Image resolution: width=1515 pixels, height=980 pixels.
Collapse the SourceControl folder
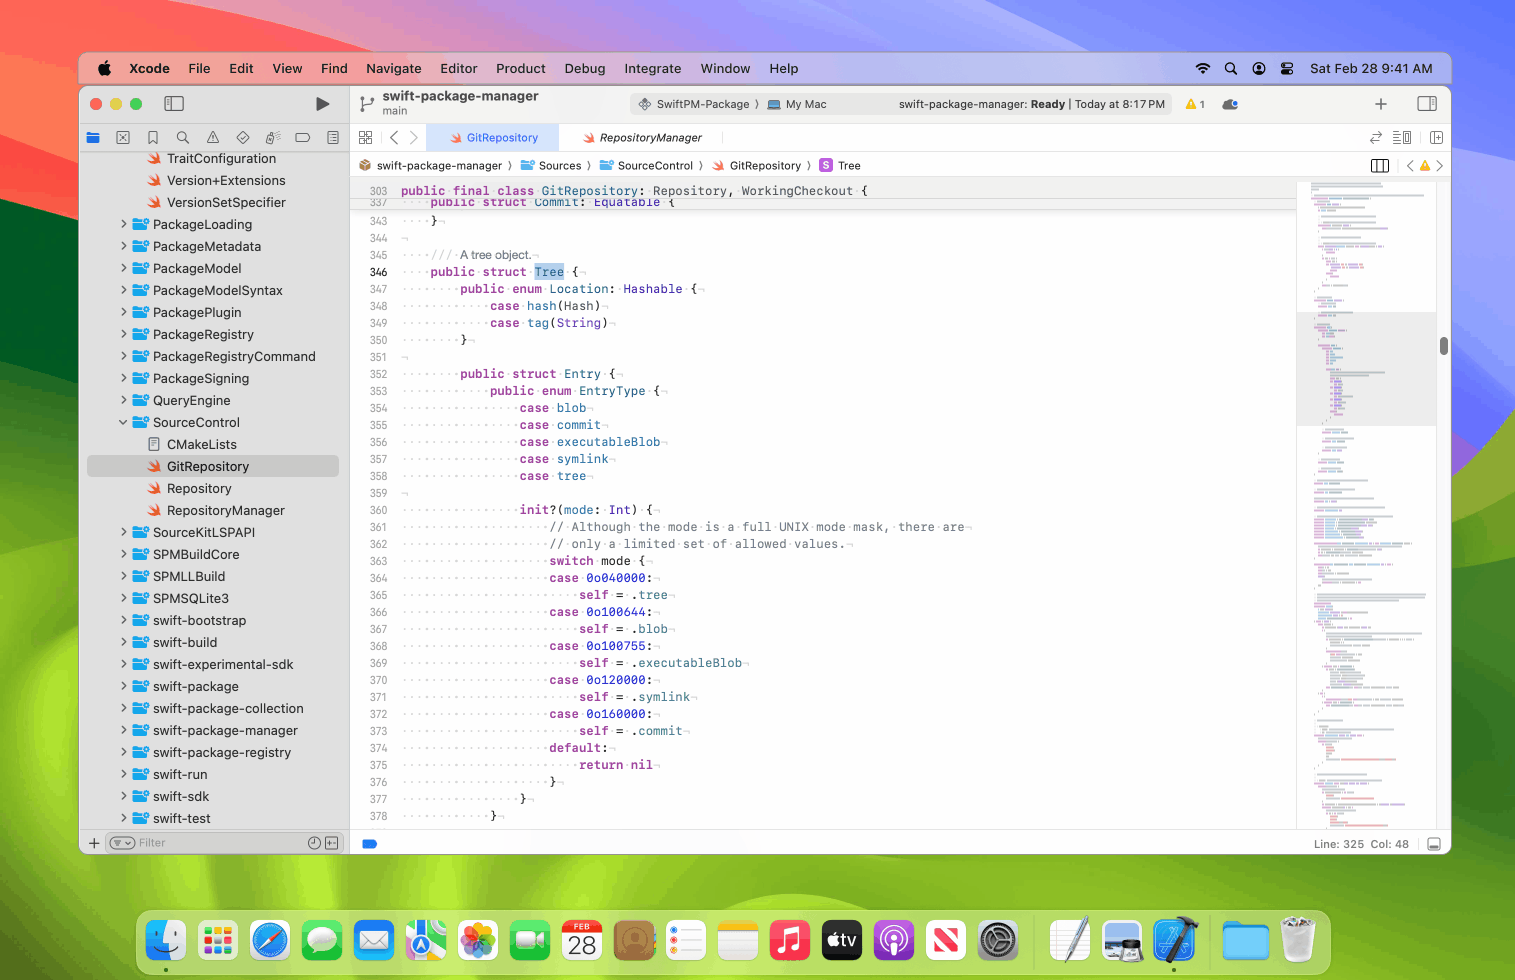click(123, 422)
